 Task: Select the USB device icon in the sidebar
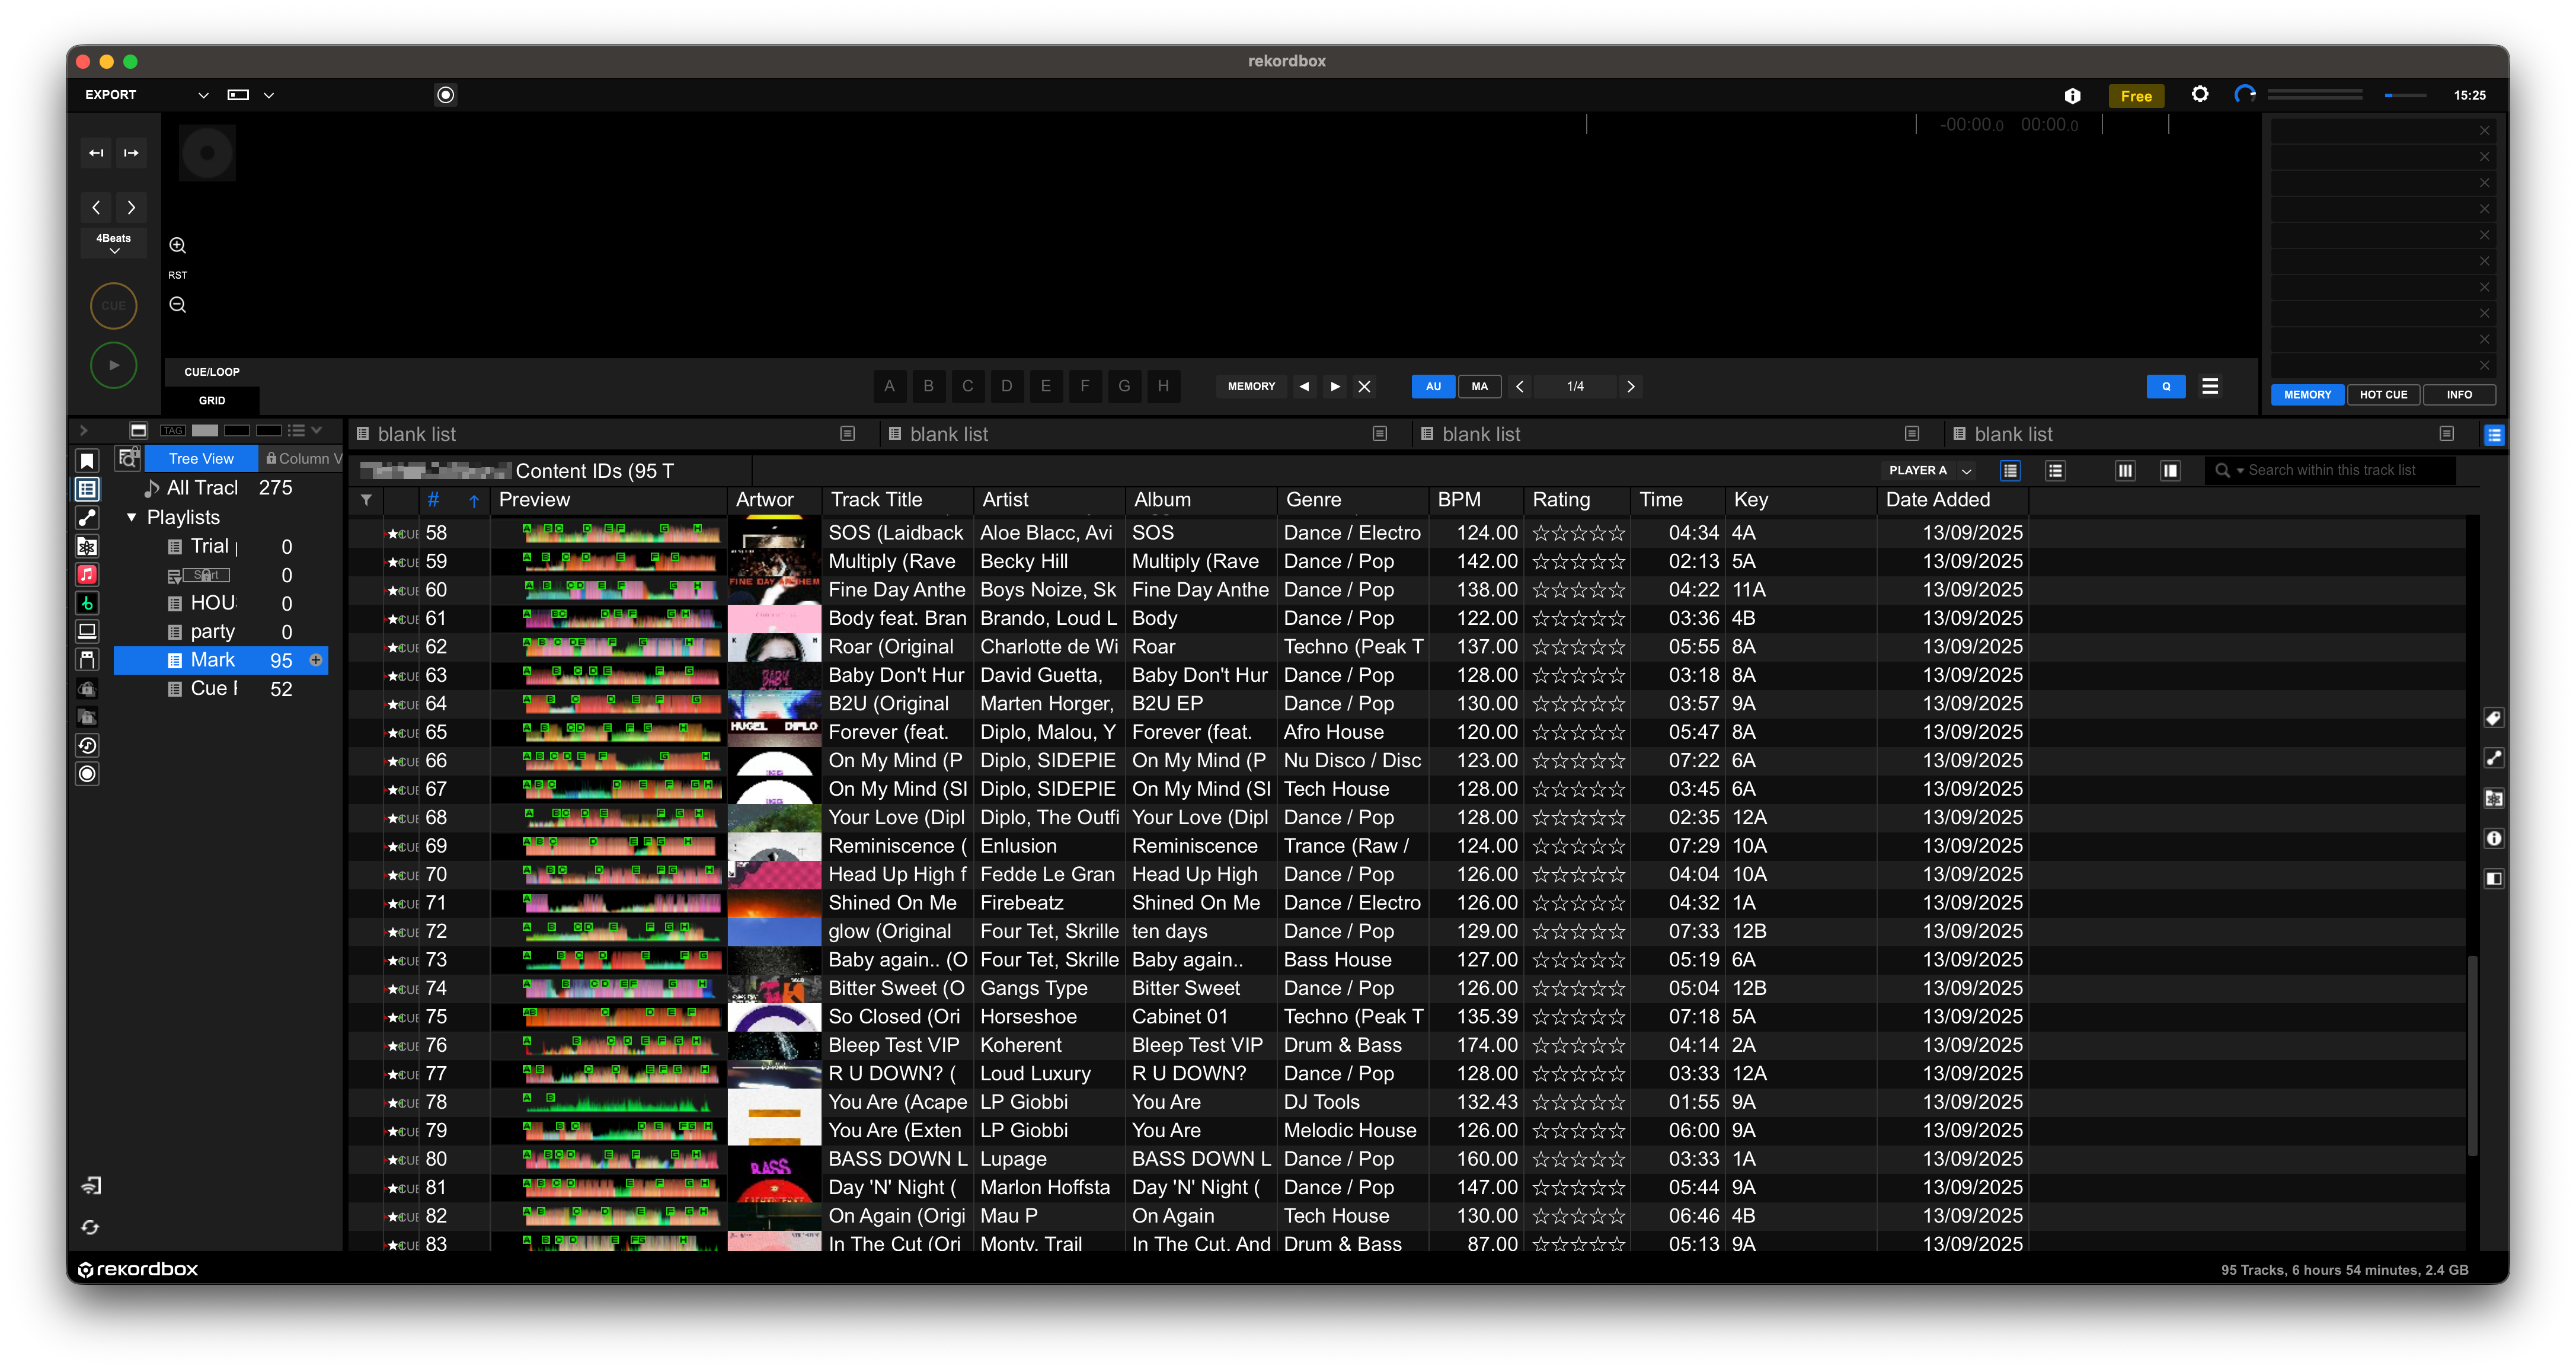tap(87, 660)
